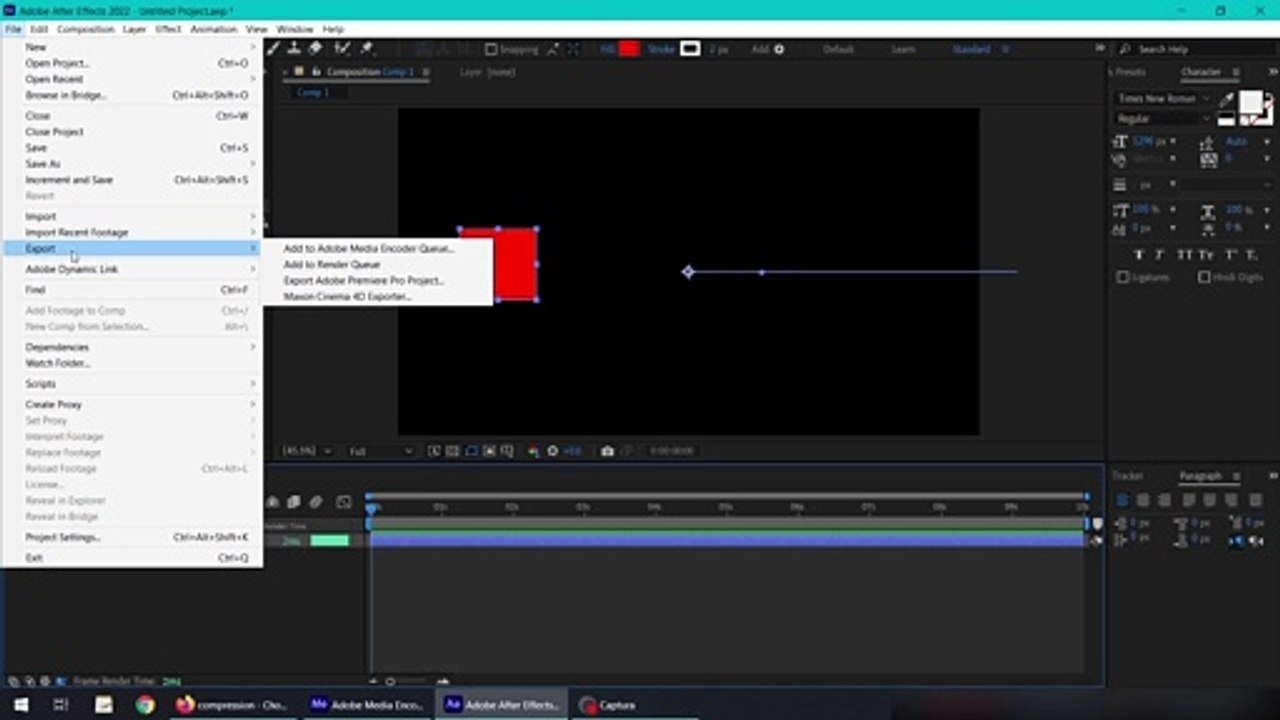Click the Snapshot camera icon
The height and width of the screenshot is (720, 1280).
[607, 451]
